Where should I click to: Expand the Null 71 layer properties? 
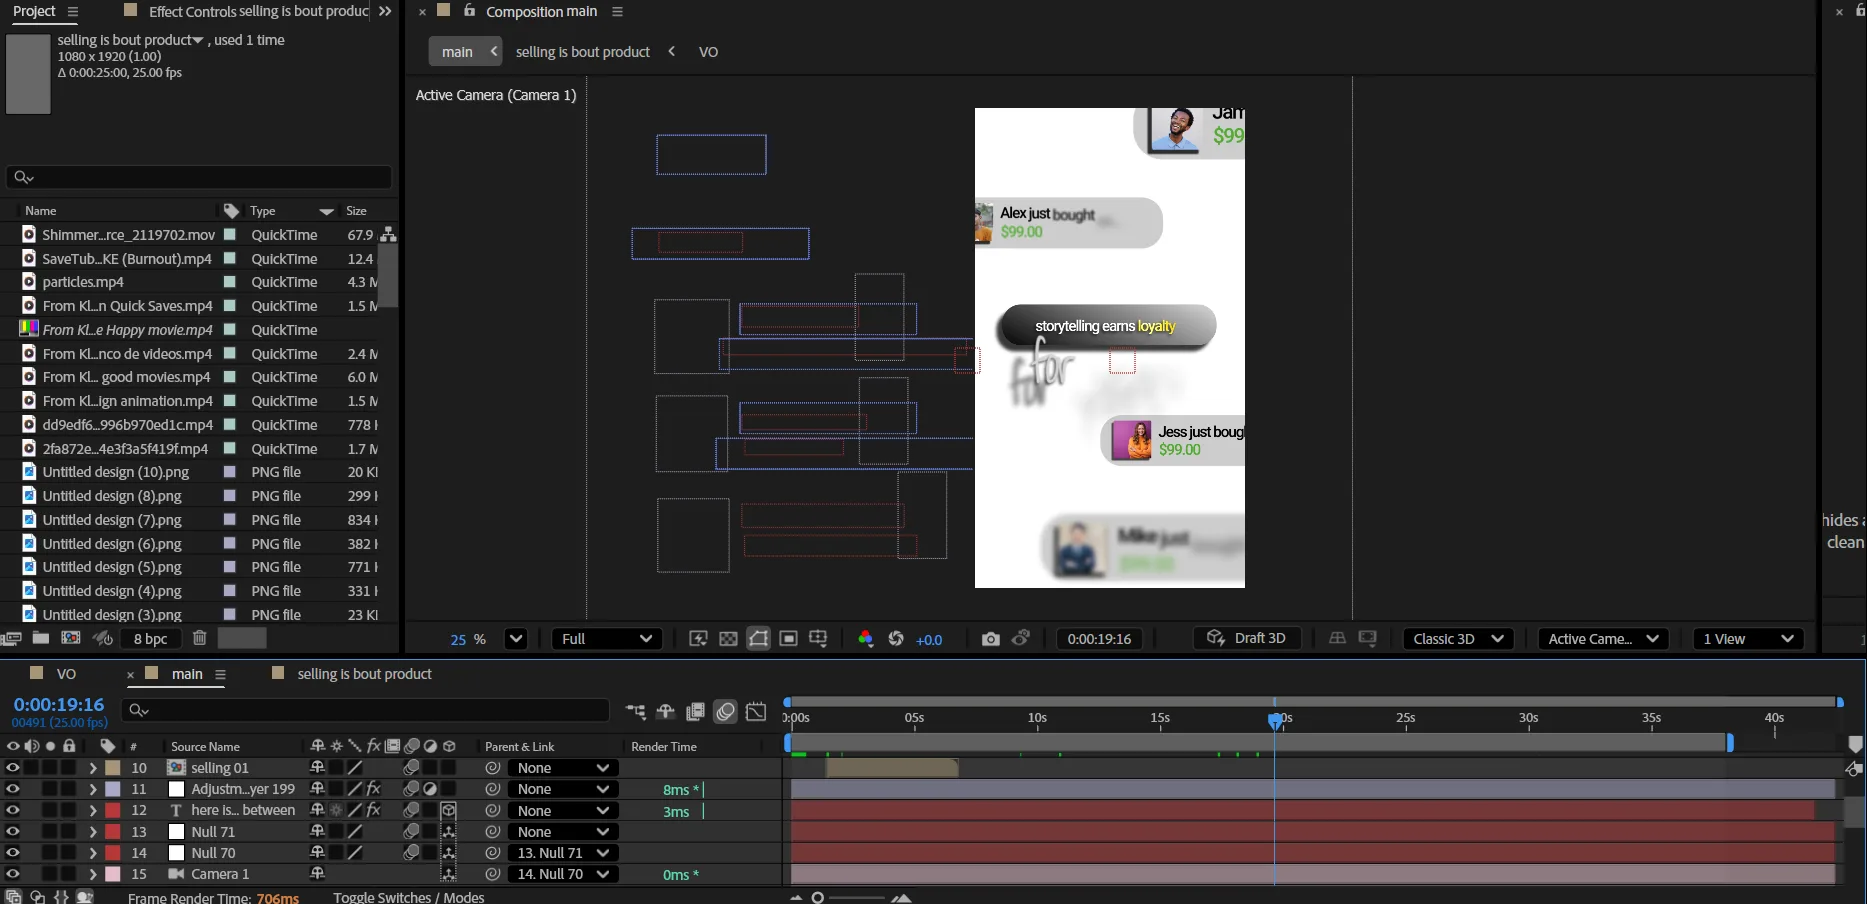pos(93,832)
